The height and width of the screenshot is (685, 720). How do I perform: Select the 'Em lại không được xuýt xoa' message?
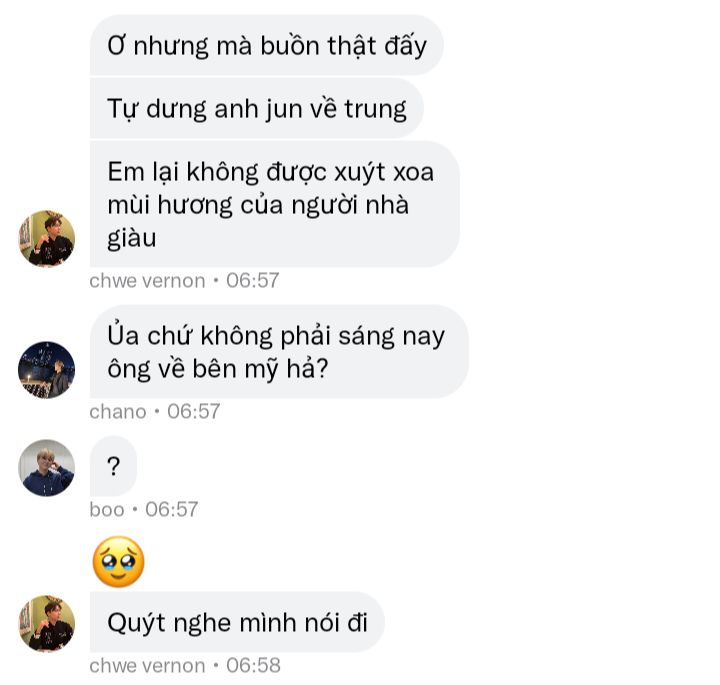[x=275, y=204]
